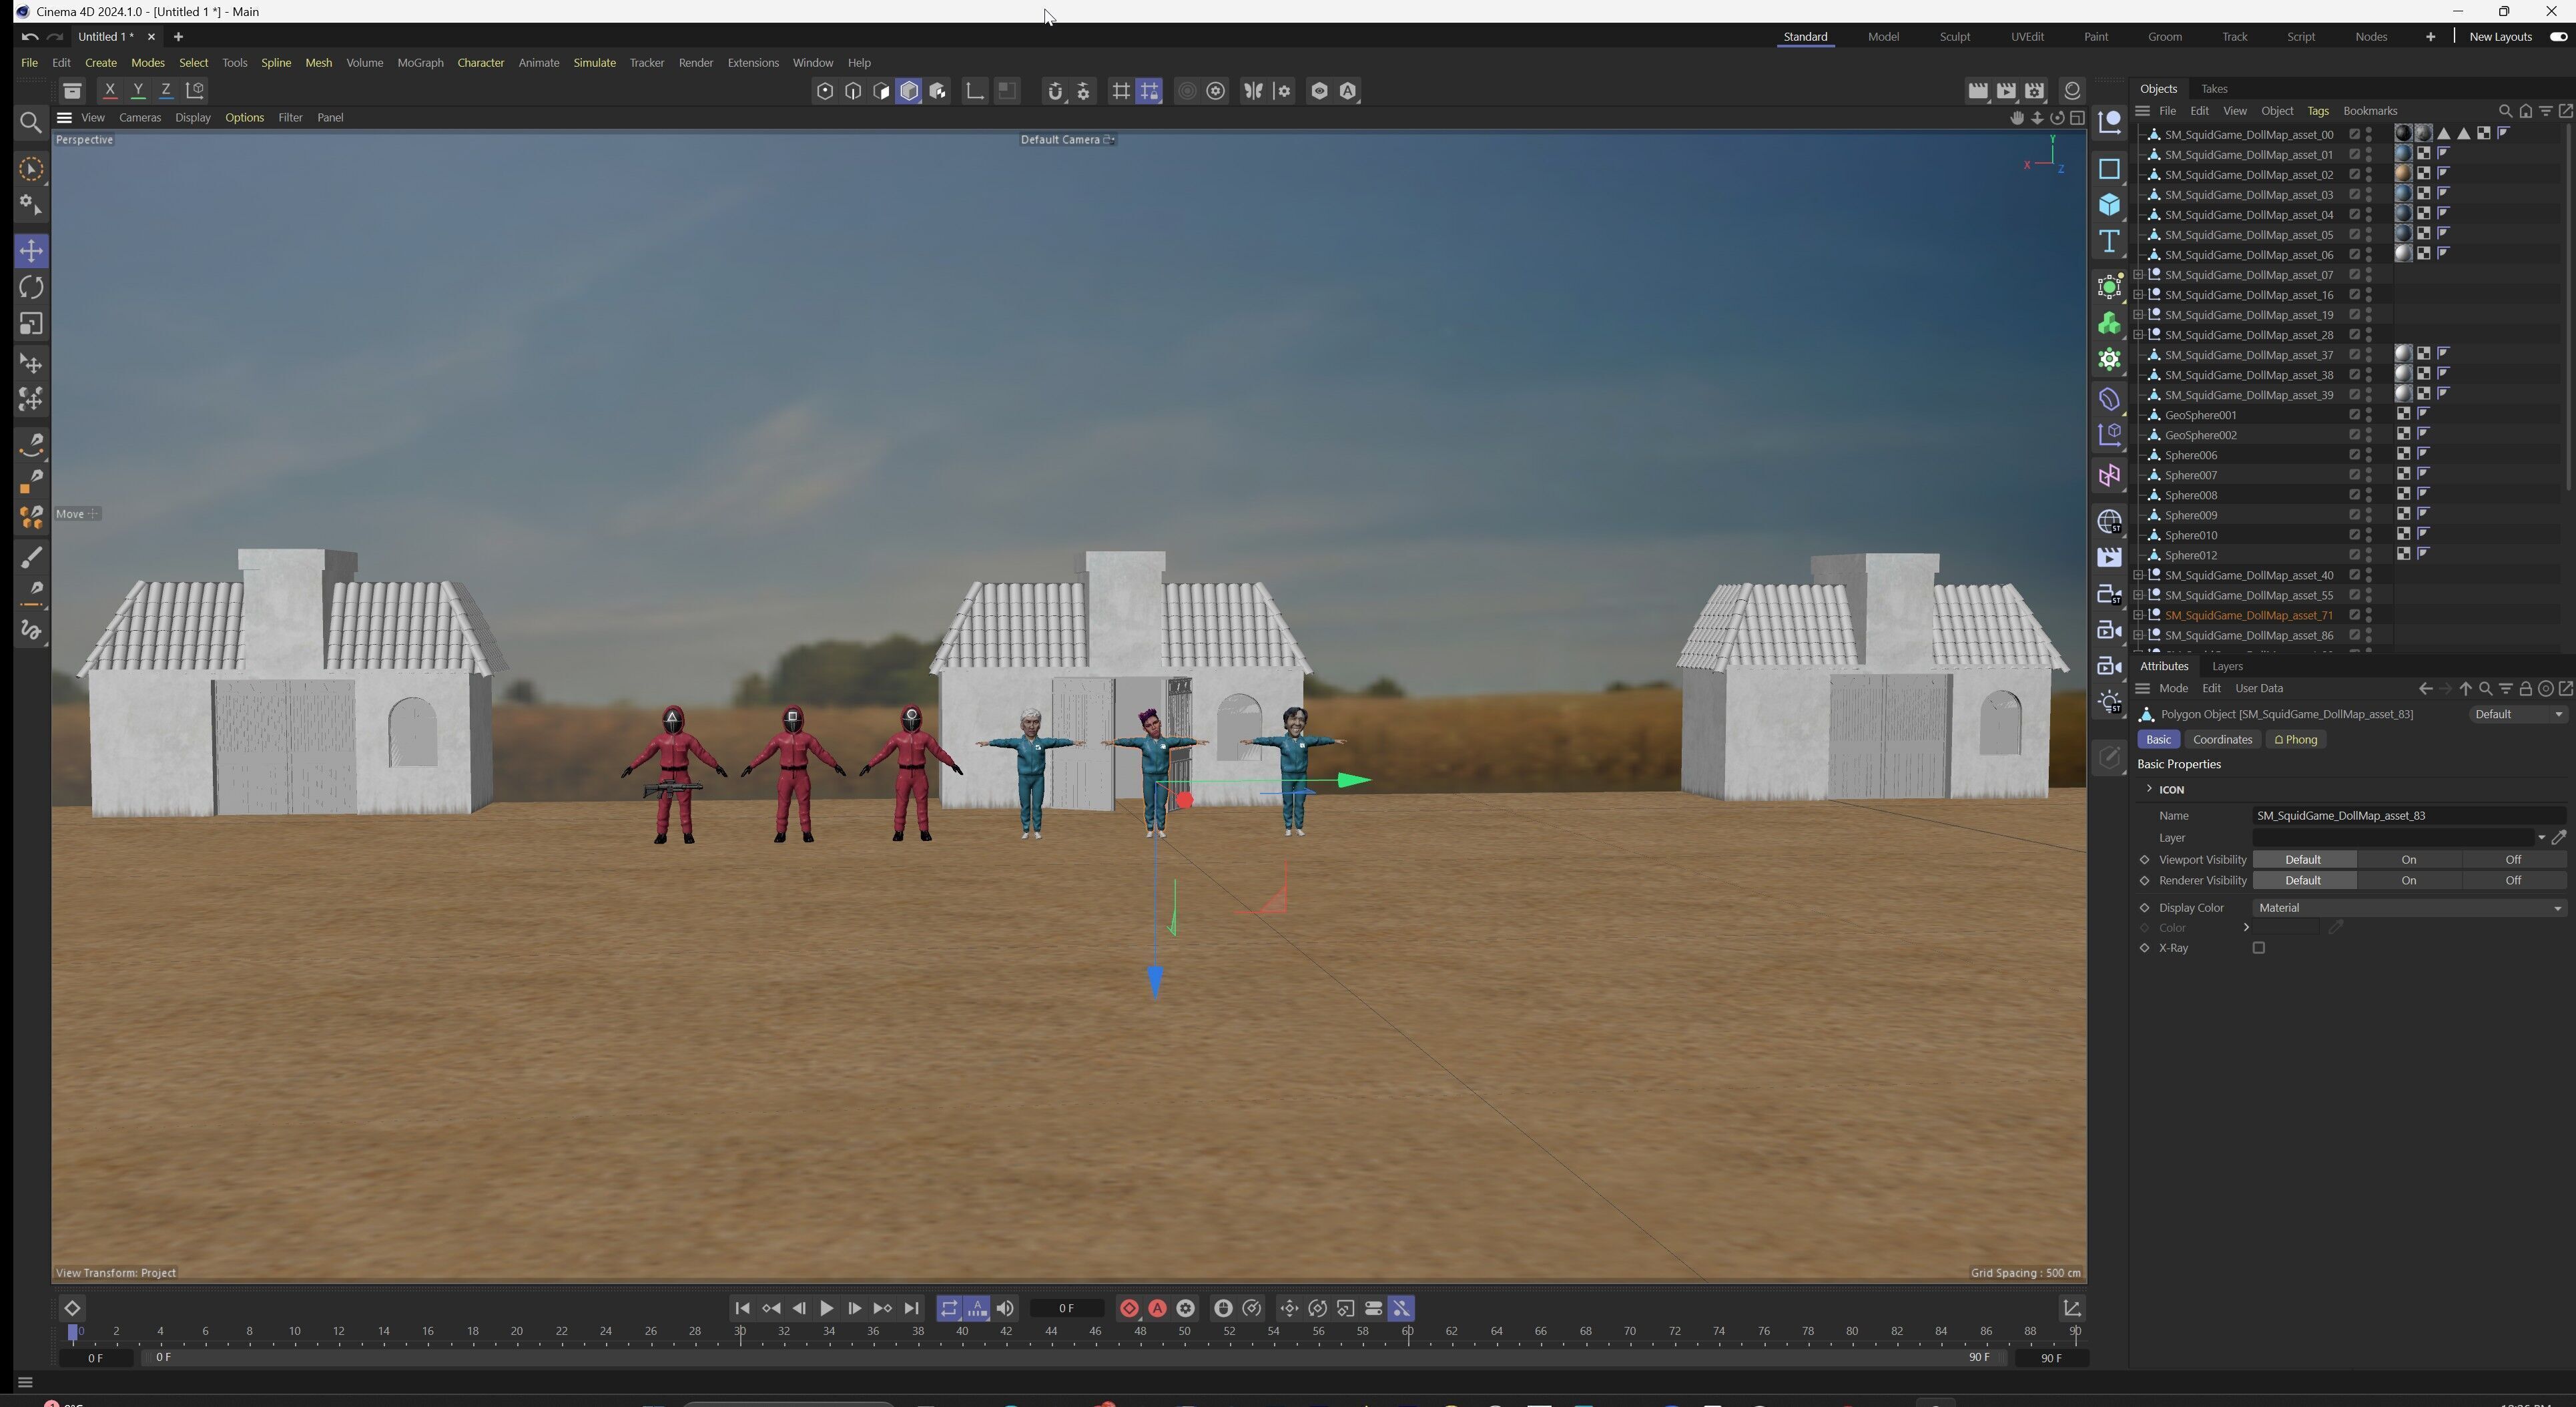Go to start of animation
The width and height of the screenshot is (2576, 1407).
tap(742, 1309)
